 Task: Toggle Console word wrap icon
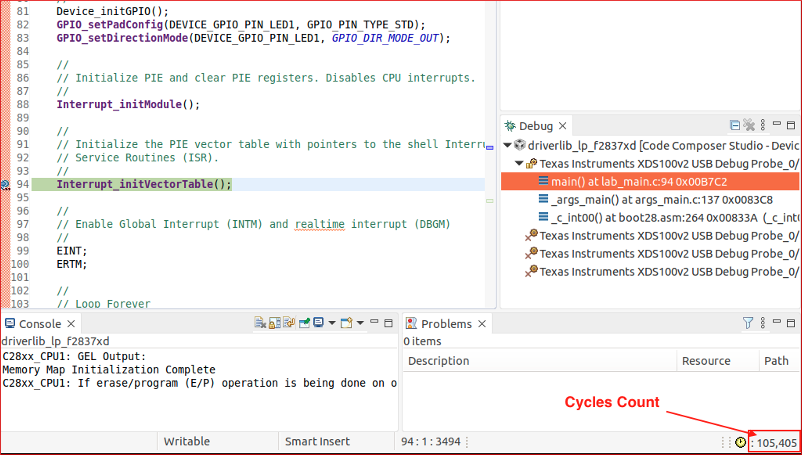289,323
